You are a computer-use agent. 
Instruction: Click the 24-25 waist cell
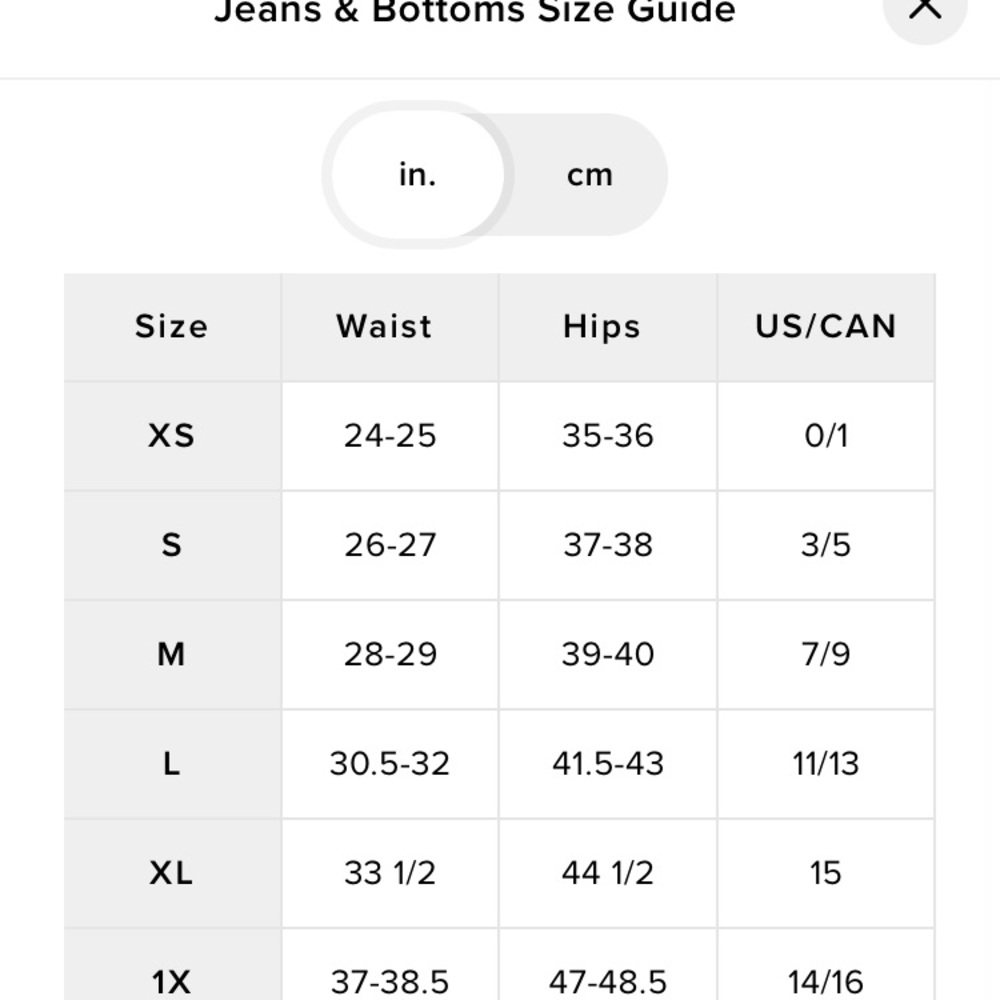(390, 436)
